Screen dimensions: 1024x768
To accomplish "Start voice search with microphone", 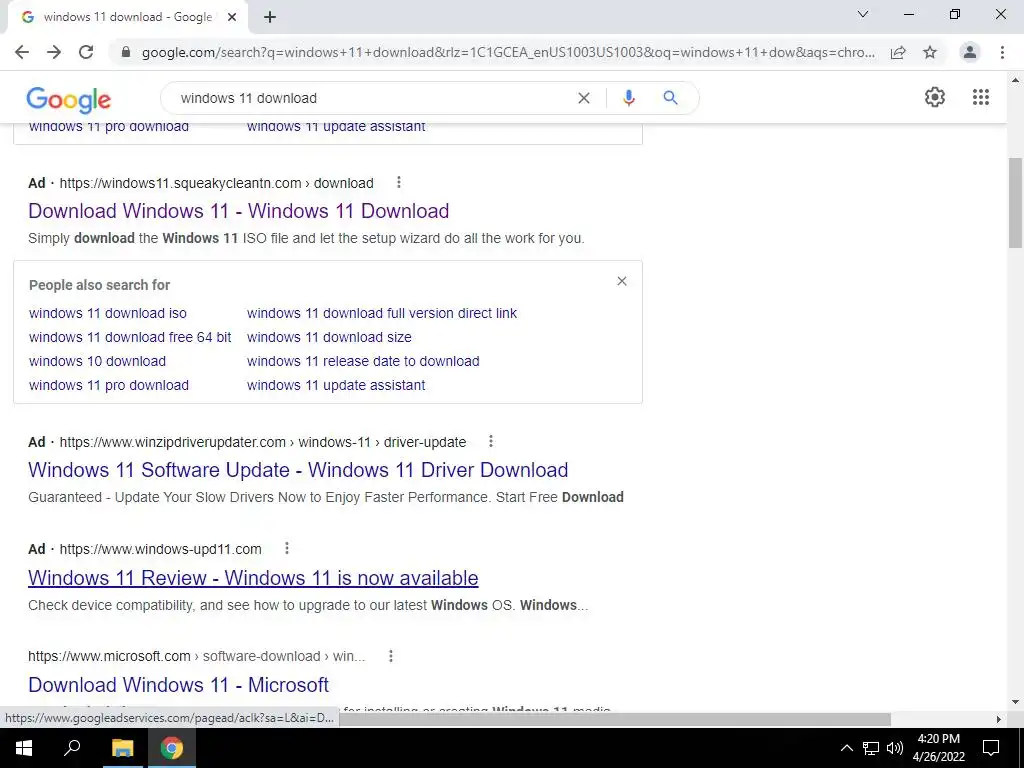I will pyautogui.click(x=628, y=98).
